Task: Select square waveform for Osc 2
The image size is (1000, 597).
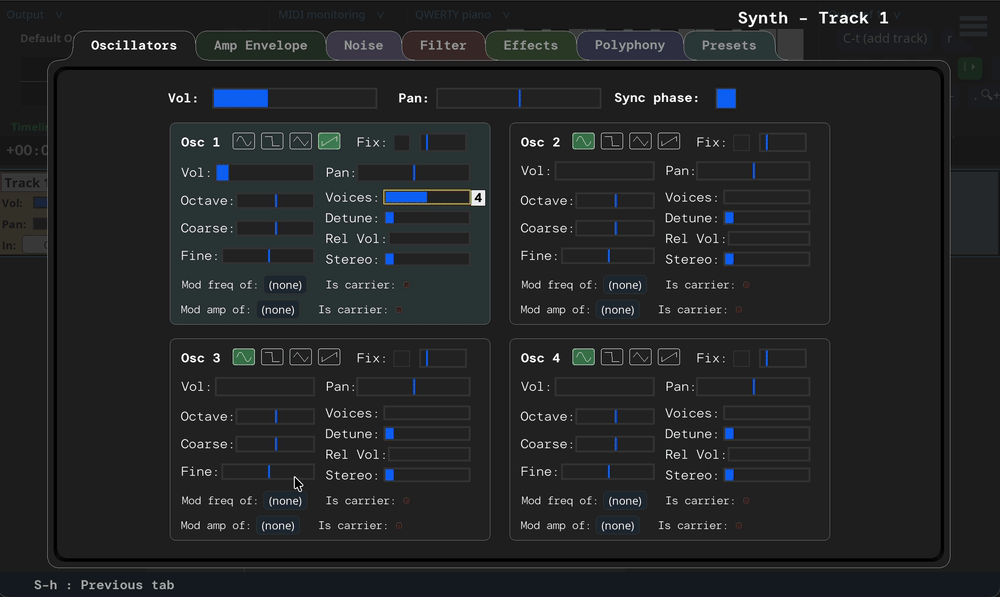Action: point(612,142)
